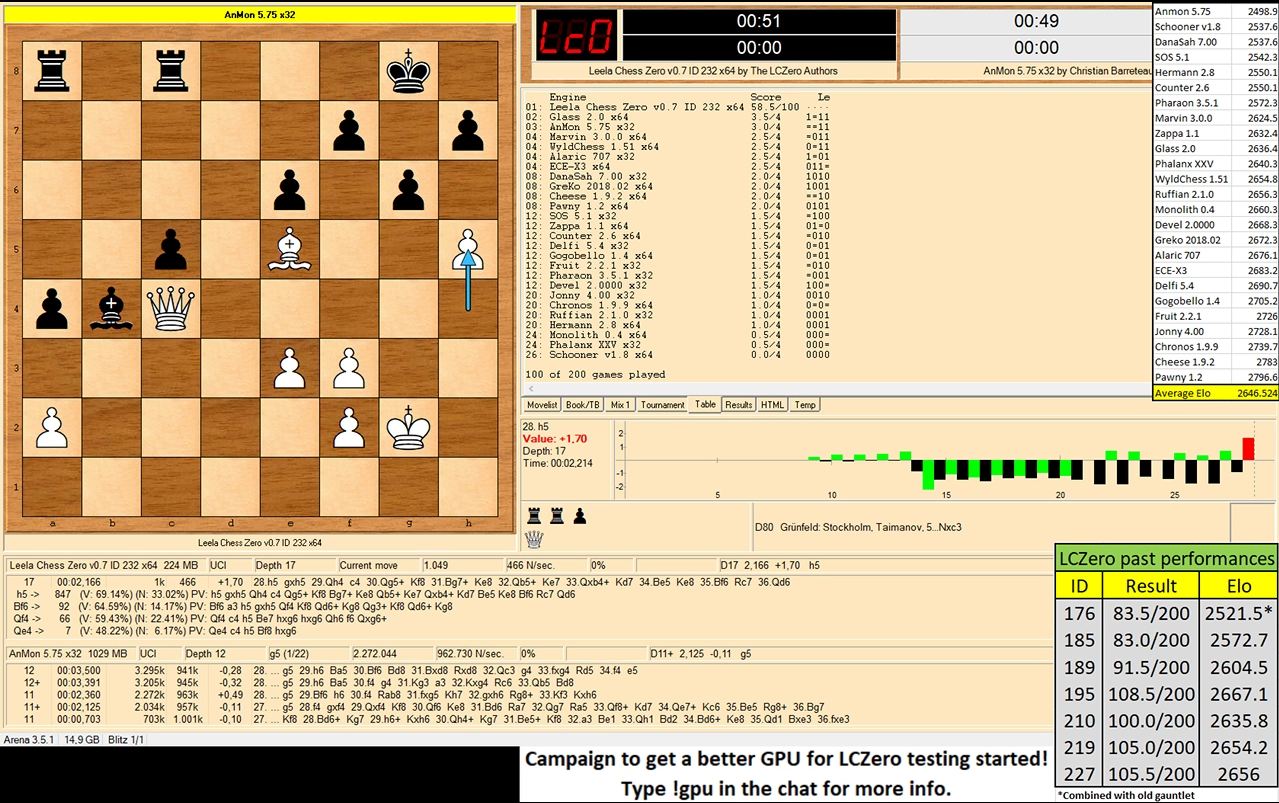Click the black pawn on a4
This screenshot has height=803, width=1279.
[x=51, y=309]
